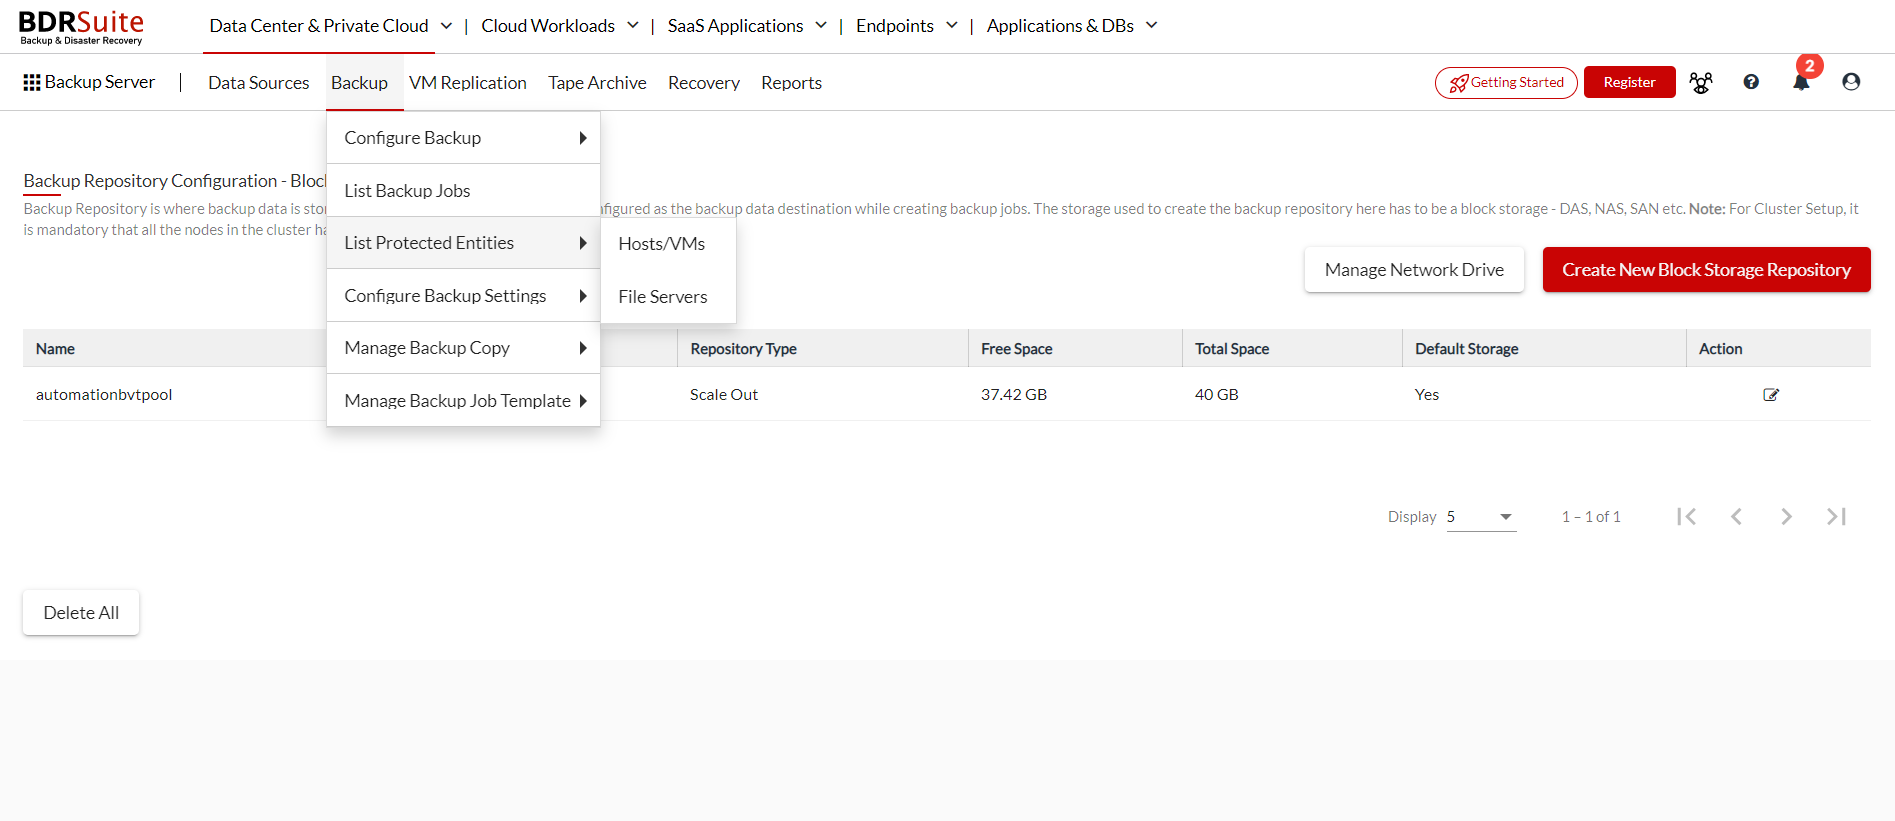
Task: Open the Tape Archive tab
Action: (x=597, y=83)
